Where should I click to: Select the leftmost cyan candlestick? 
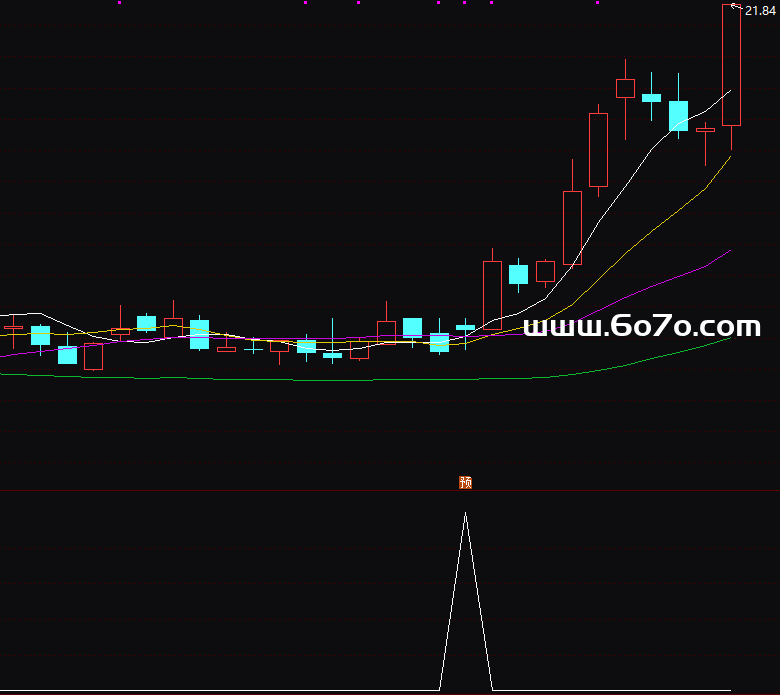40,335
